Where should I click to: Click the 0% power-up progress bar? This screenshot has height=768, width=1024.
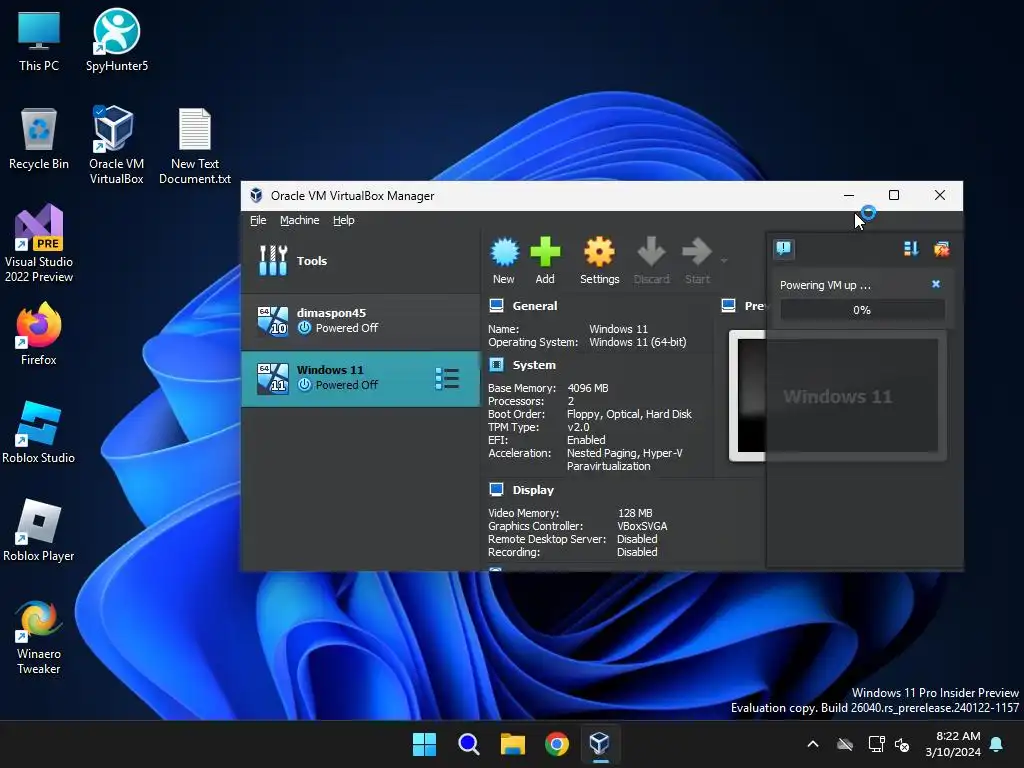[862, 310]
